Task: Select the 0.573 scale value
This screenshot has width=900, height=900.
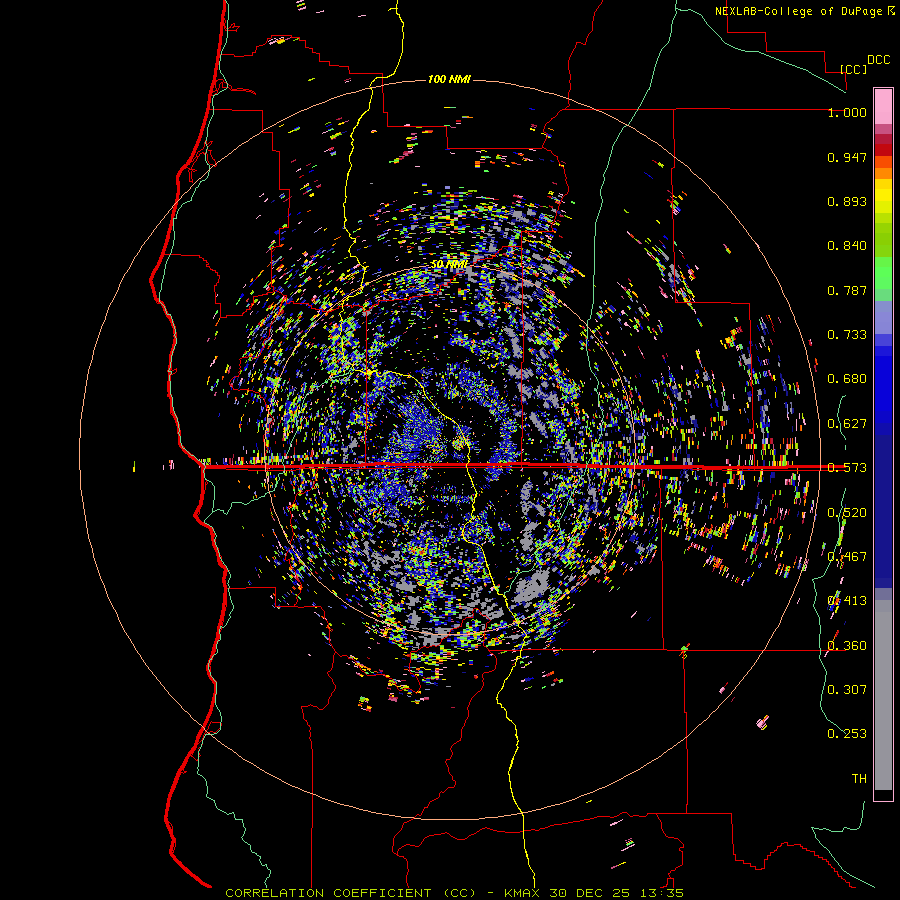Action: click(x=847, y=468)
